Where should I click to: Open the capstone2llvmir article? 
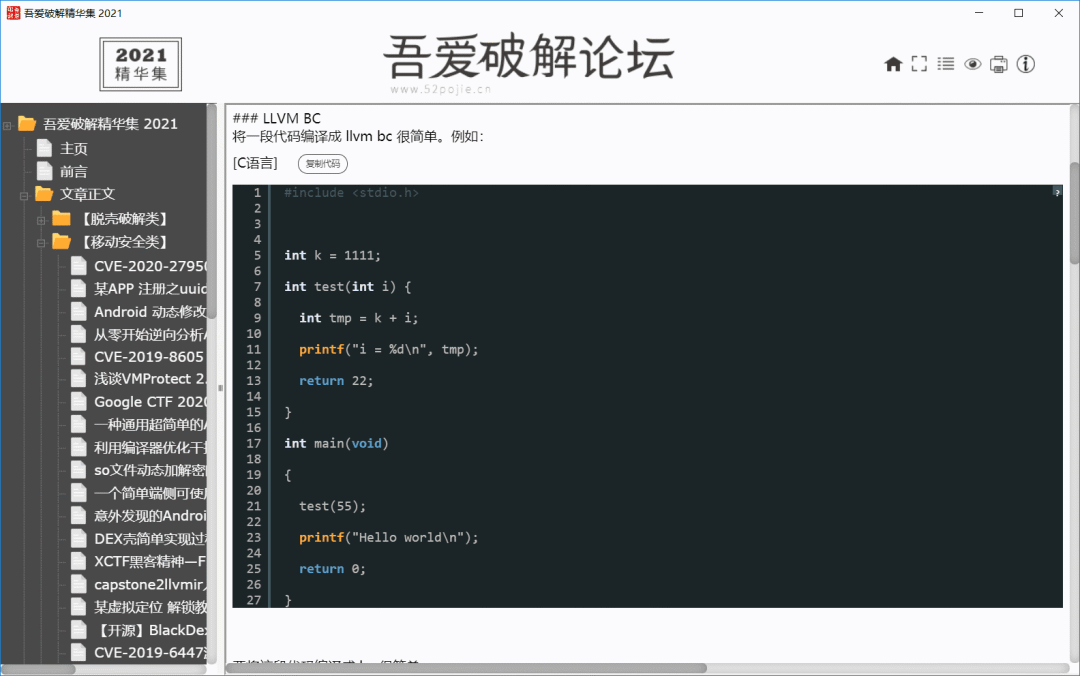[x=150, y=584]
